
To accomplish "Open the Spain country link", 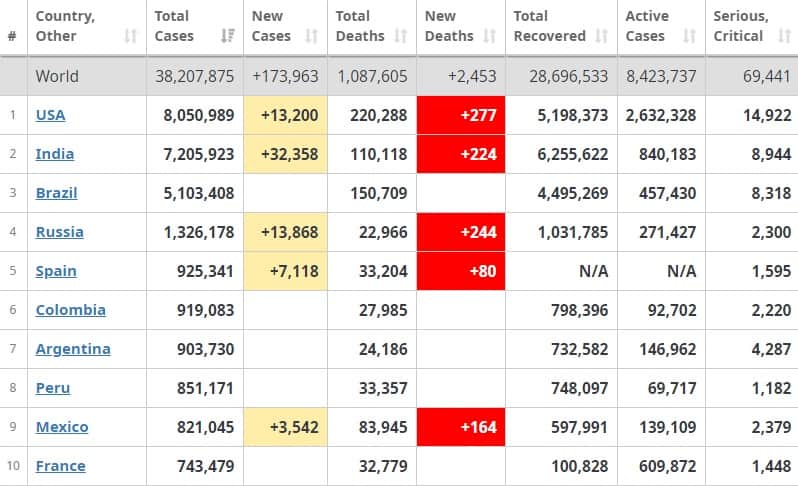I will click(56, 271).
